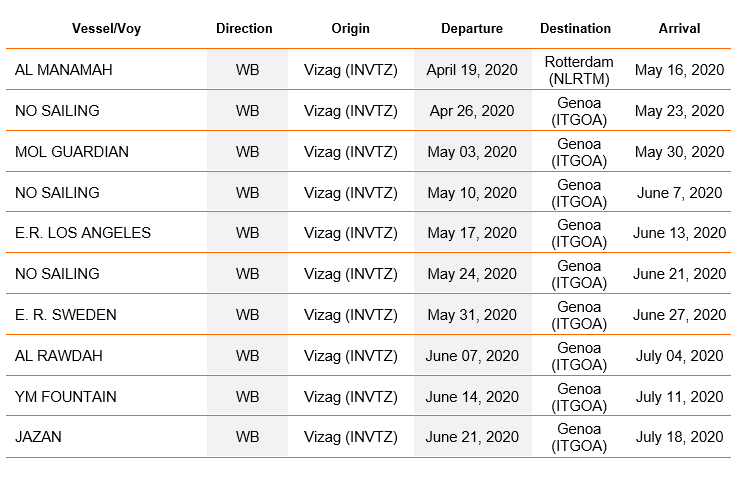Click the AL RAWDAH vessel name
740x481 pixels.
coord(59,355)
